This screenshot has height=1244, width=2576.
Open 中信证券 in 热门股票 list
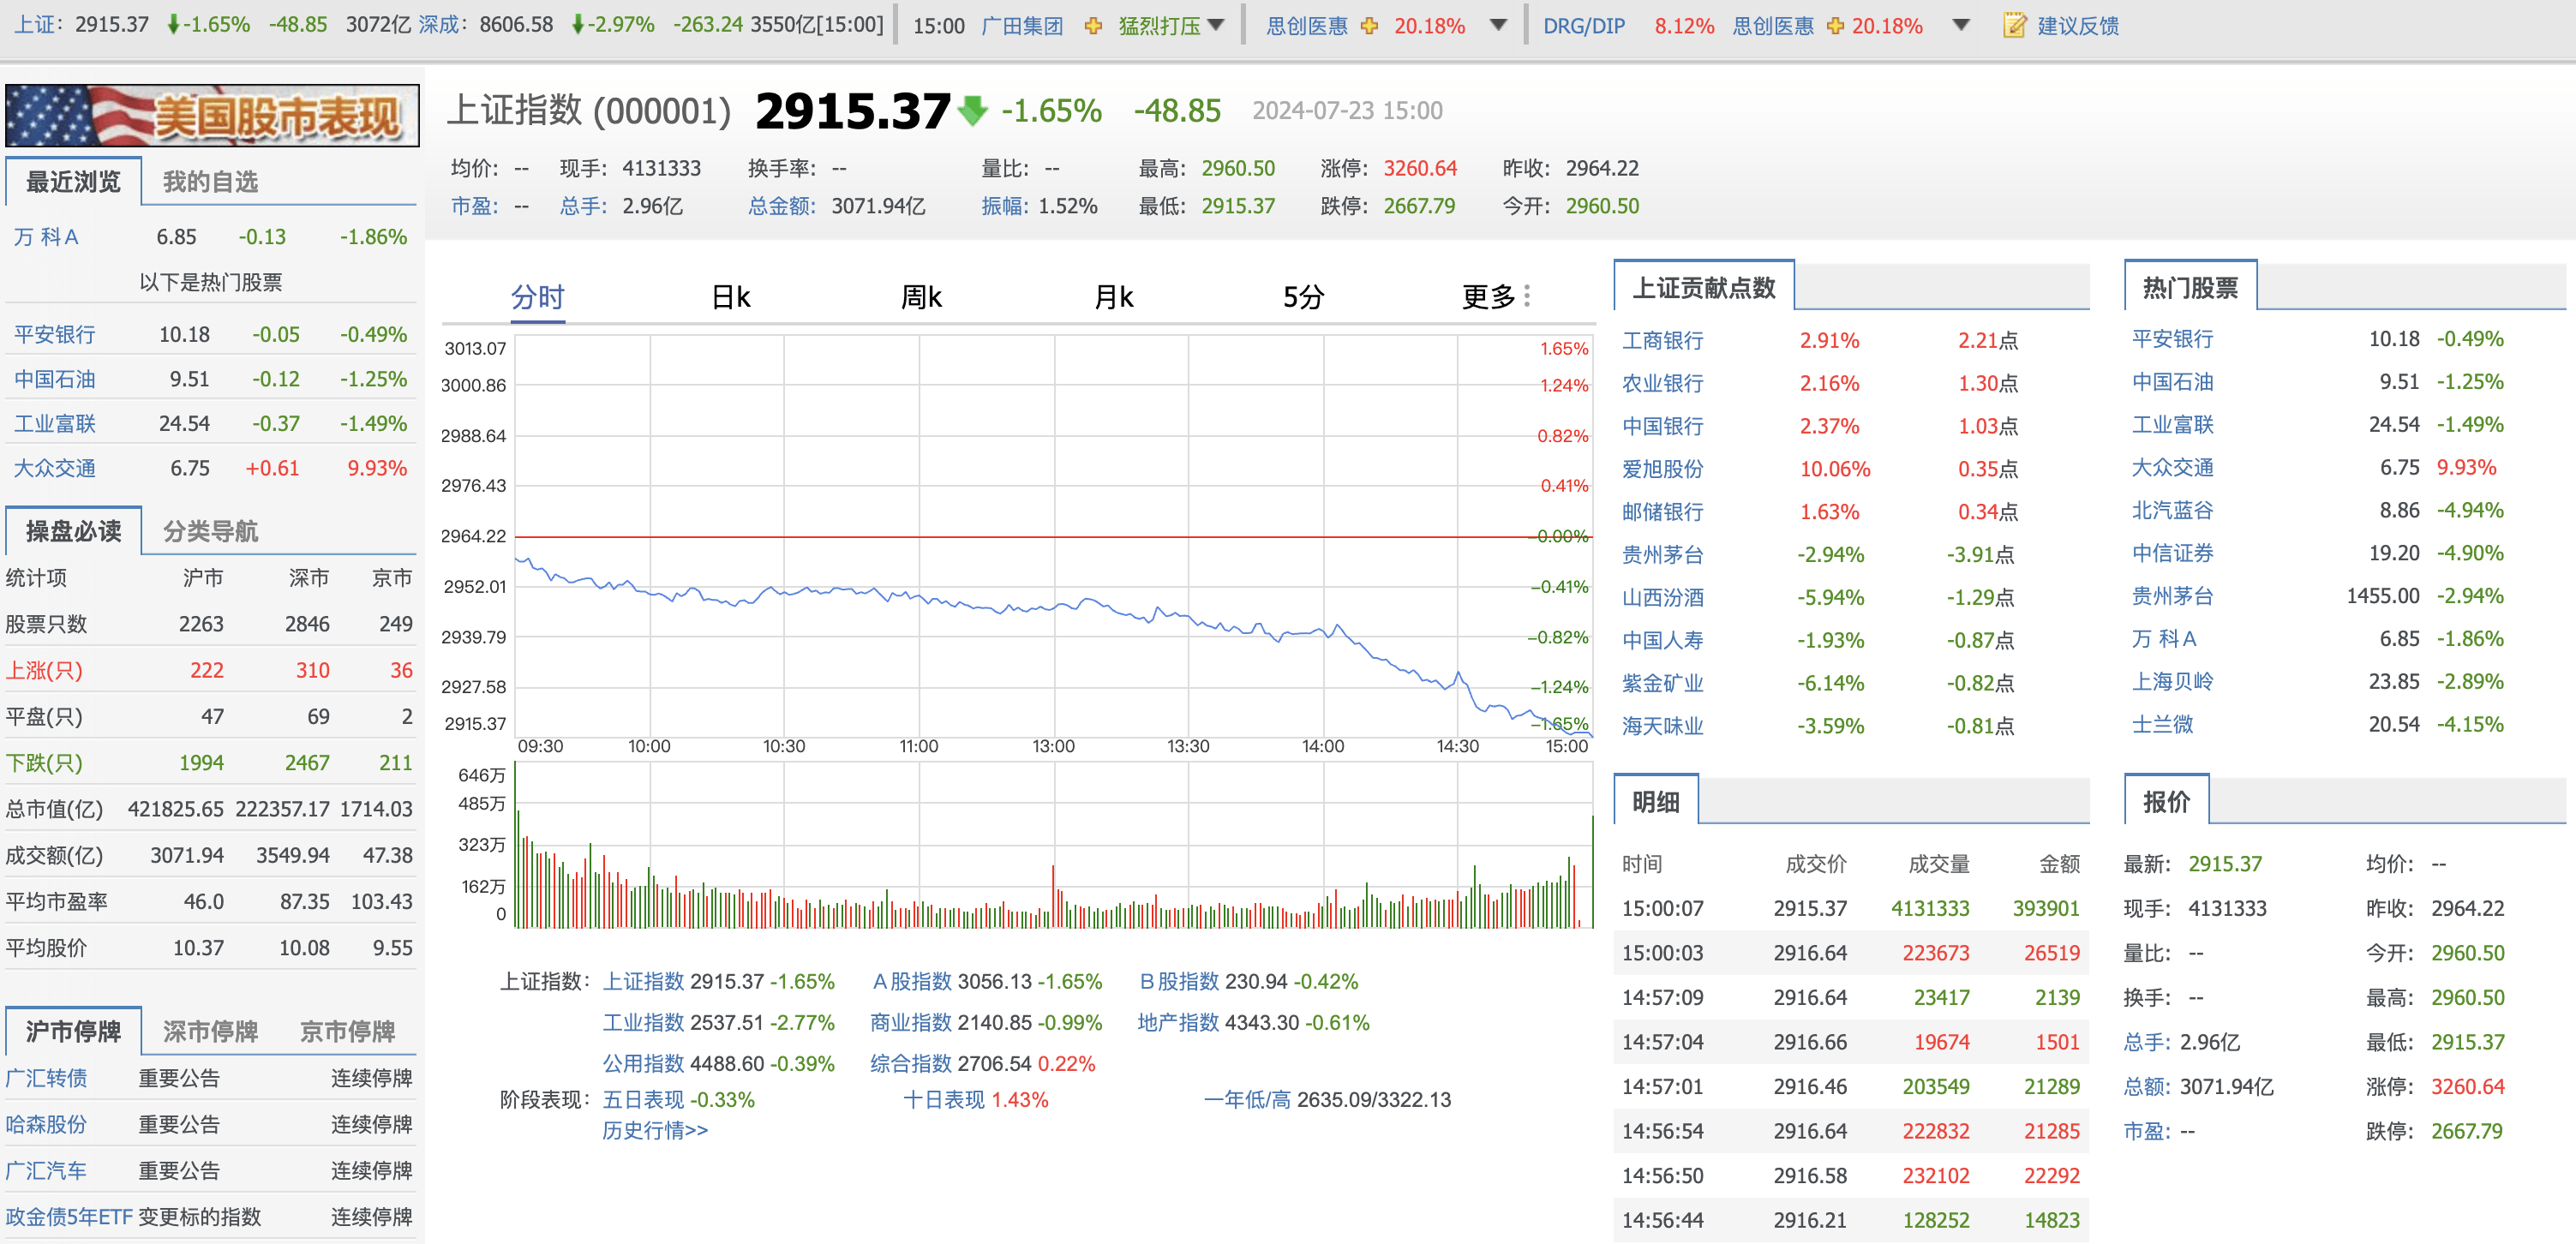click(x=2172, y=553)
